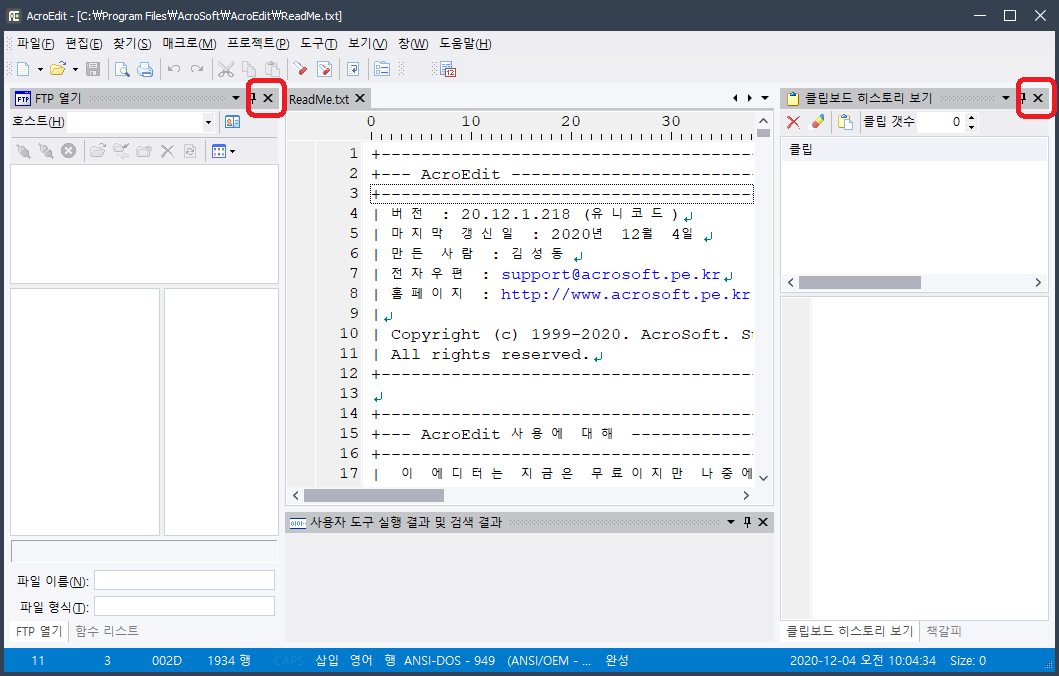Screen dimensions: 1059x676
Task: Open Print Preview from the toolbar
Action: [122, 69]
